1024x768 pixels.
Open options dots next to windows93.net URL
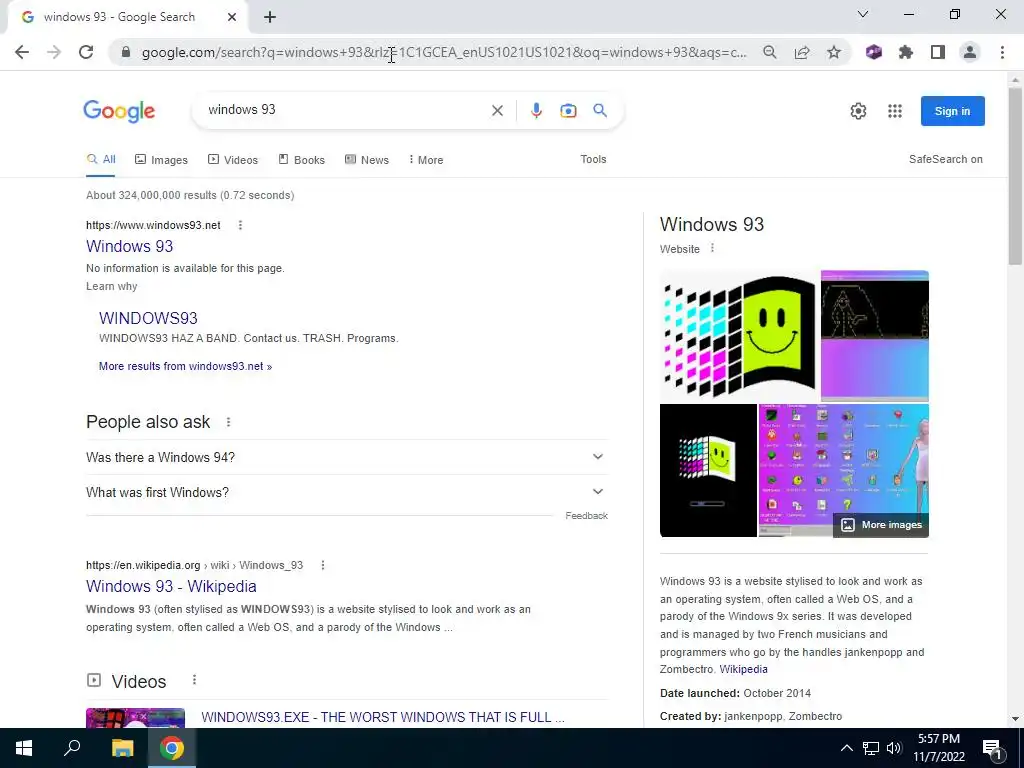click(240, 225)
